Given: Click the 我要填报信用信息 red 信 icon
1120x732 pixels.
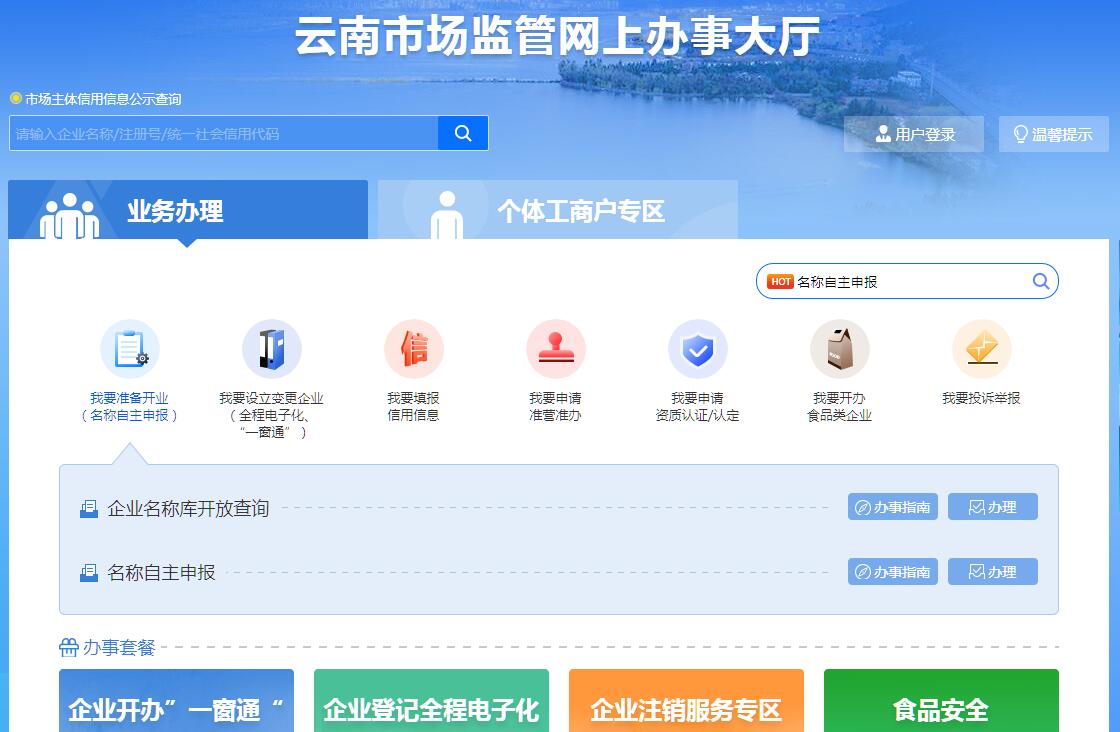Looking at the screenshot, I should [414, 349].
